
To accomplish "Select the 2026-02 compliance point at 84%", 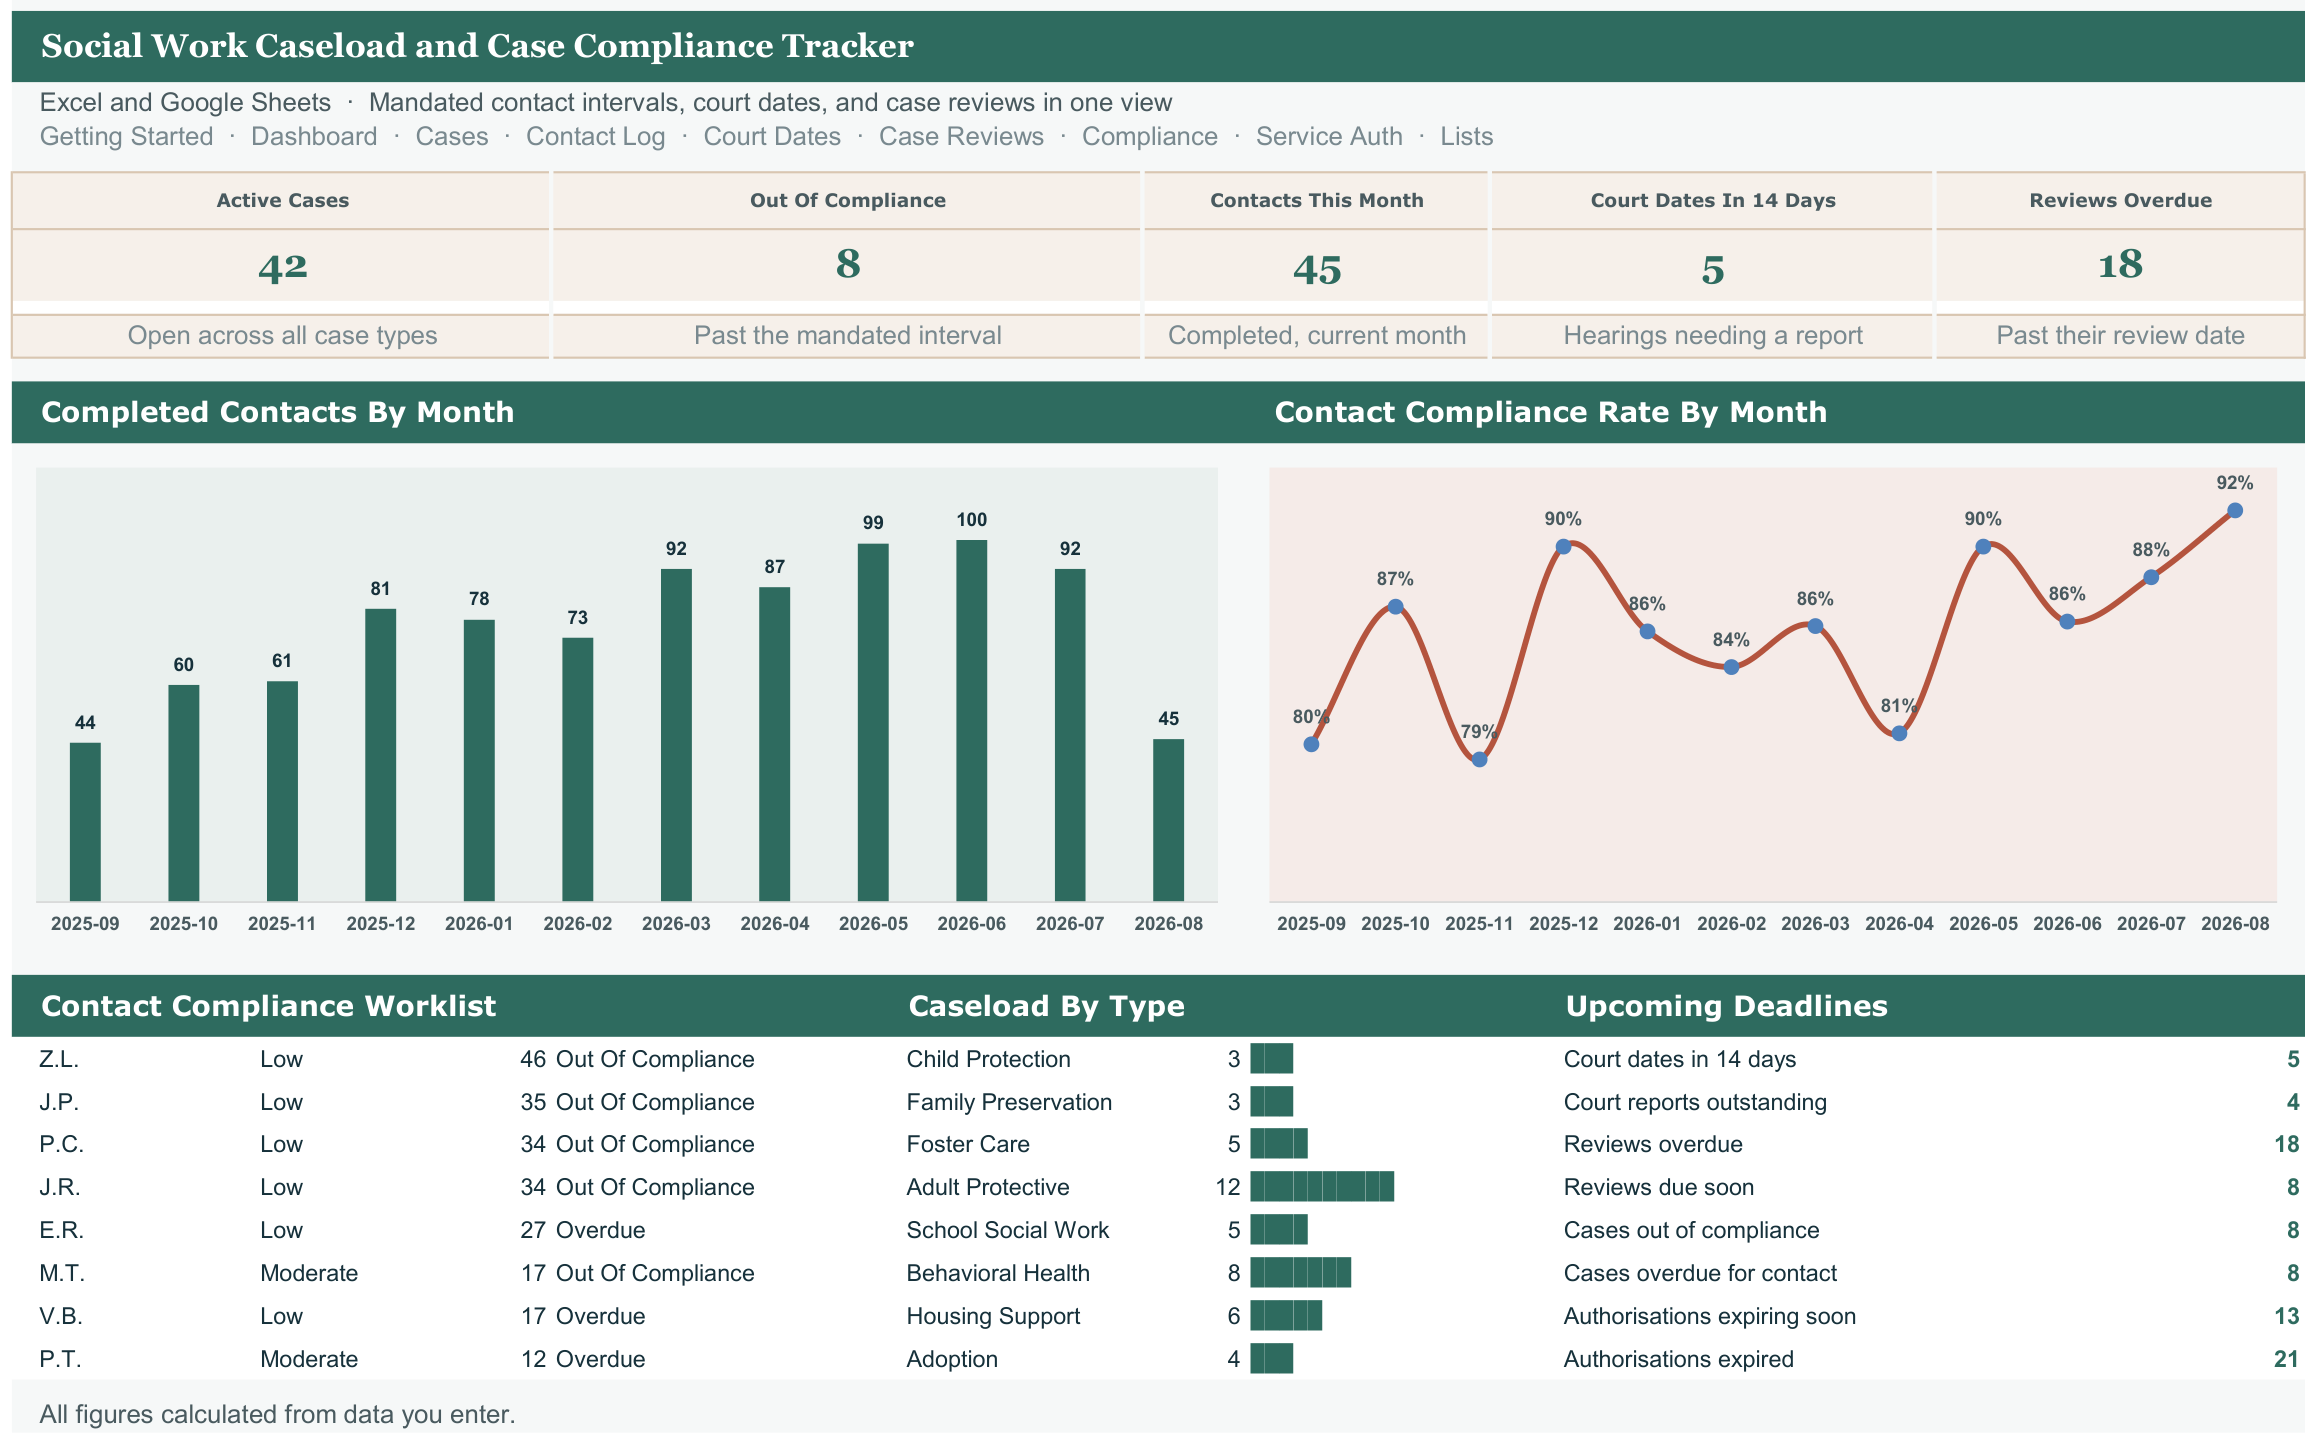I will (1731, 667).
